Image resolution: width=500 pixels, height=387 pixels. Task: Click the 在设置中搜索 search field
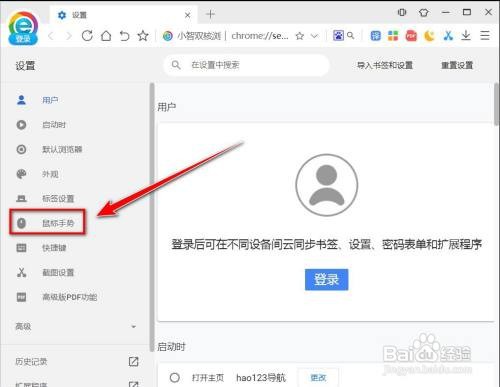tap(247, 65)
